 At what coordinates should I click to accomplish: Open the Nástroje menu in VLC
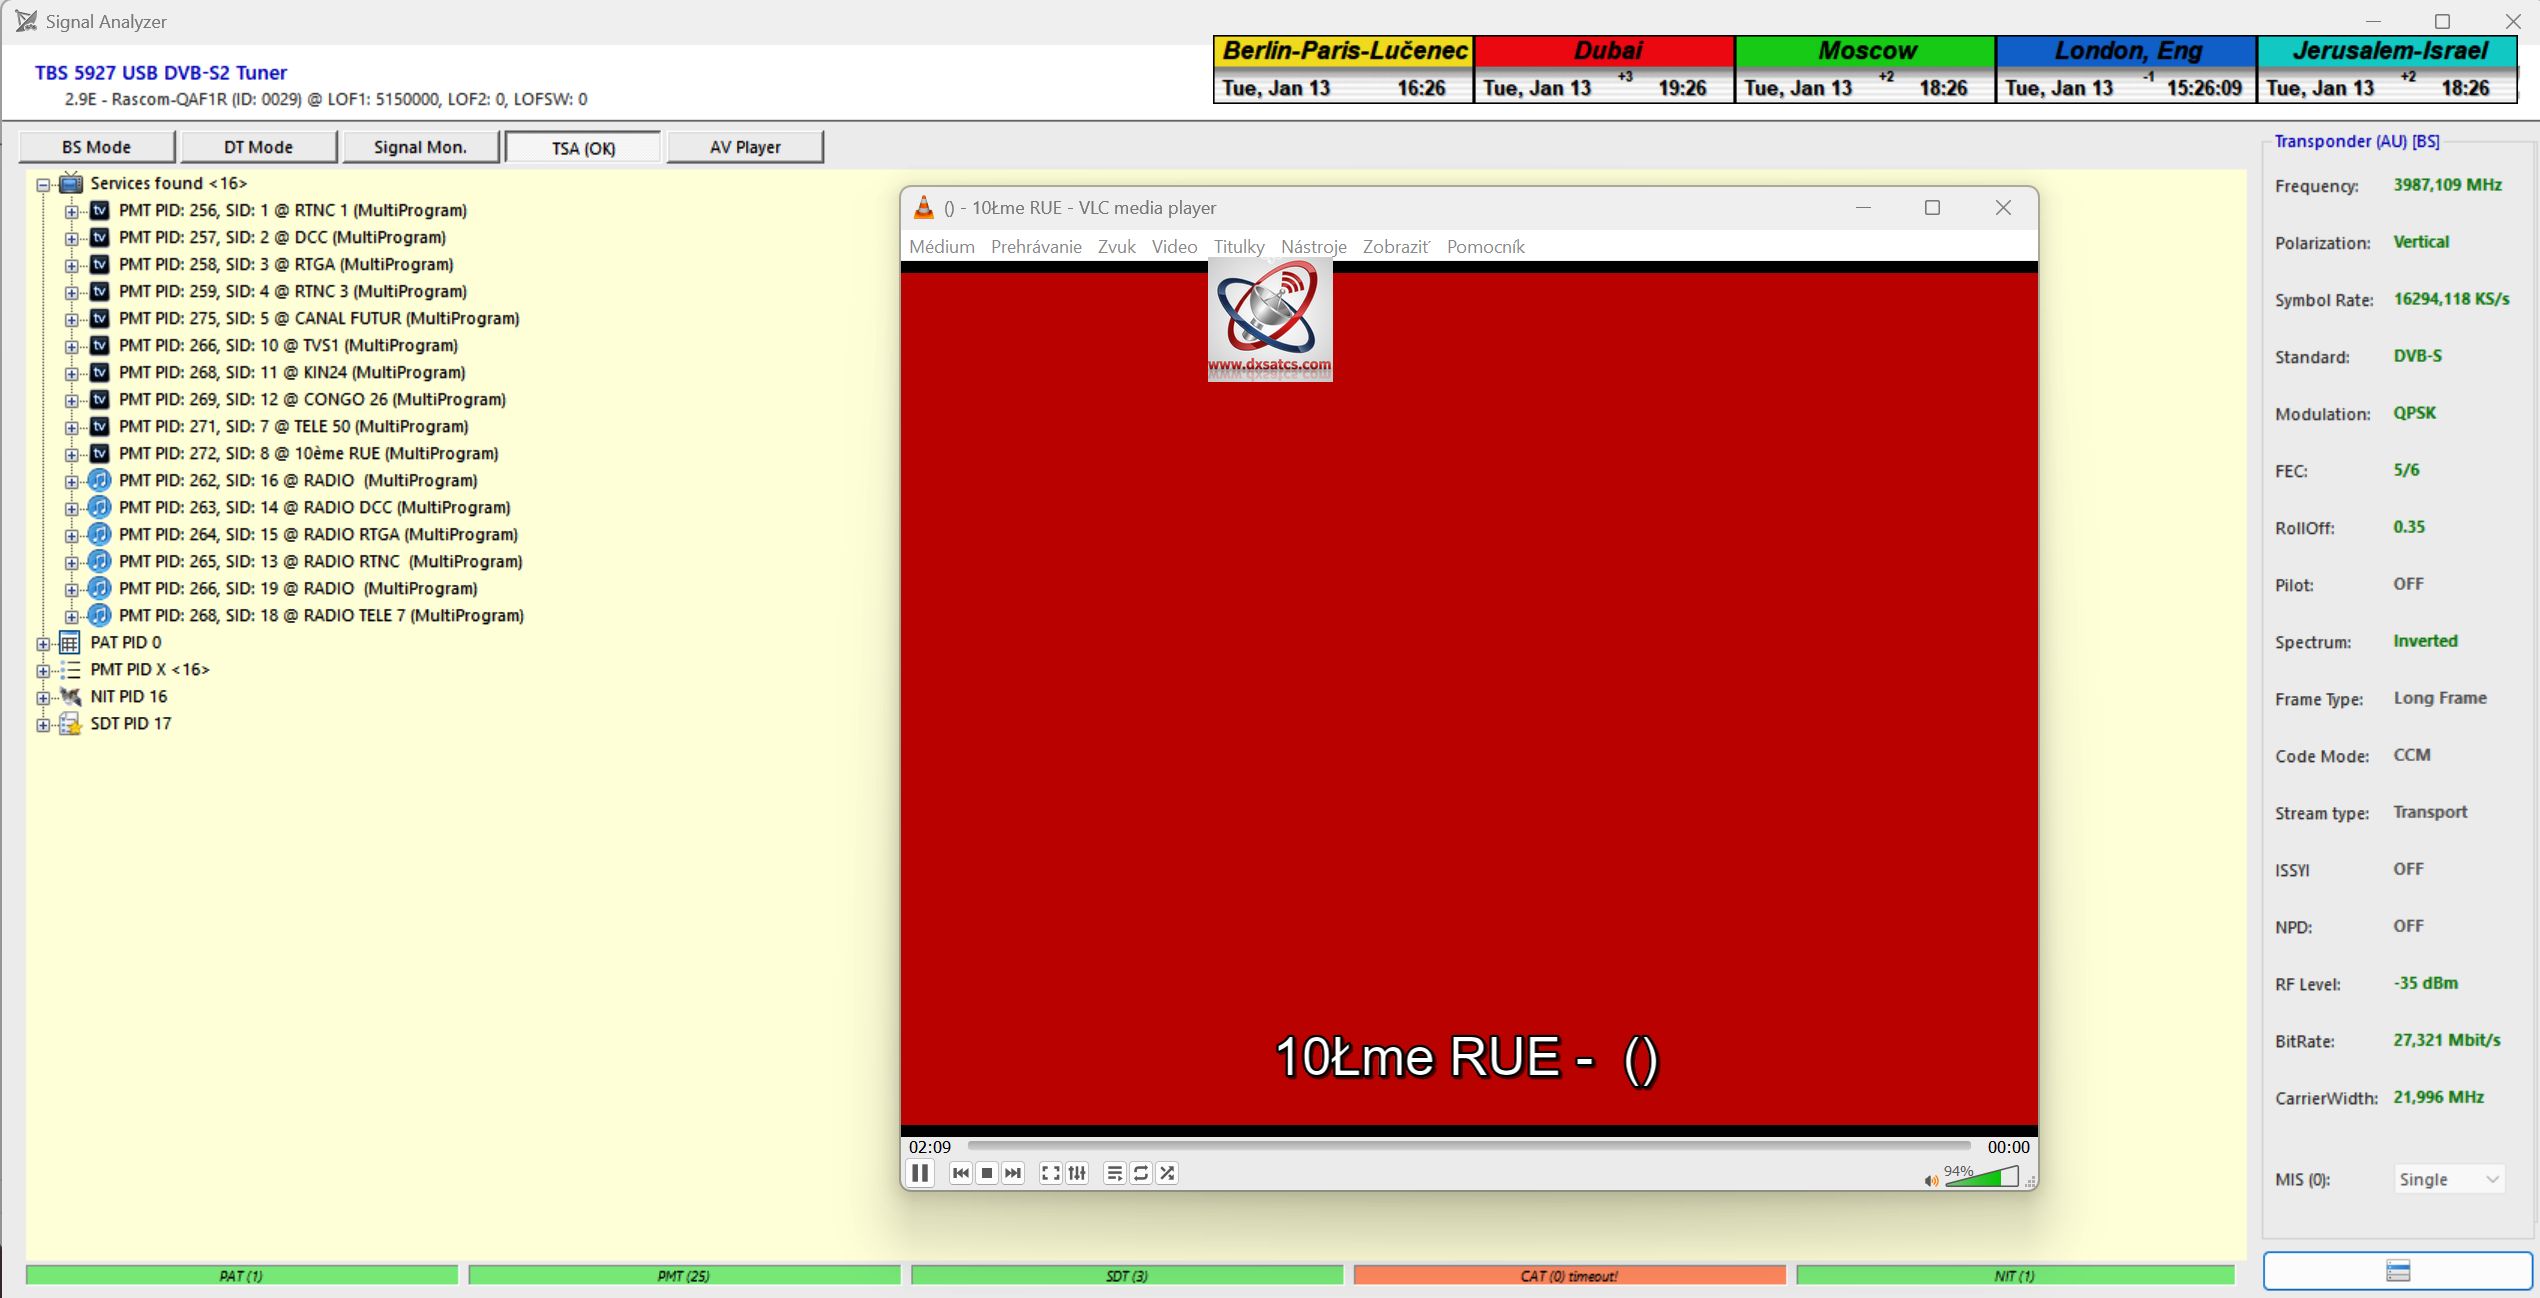click(1313, 247)
